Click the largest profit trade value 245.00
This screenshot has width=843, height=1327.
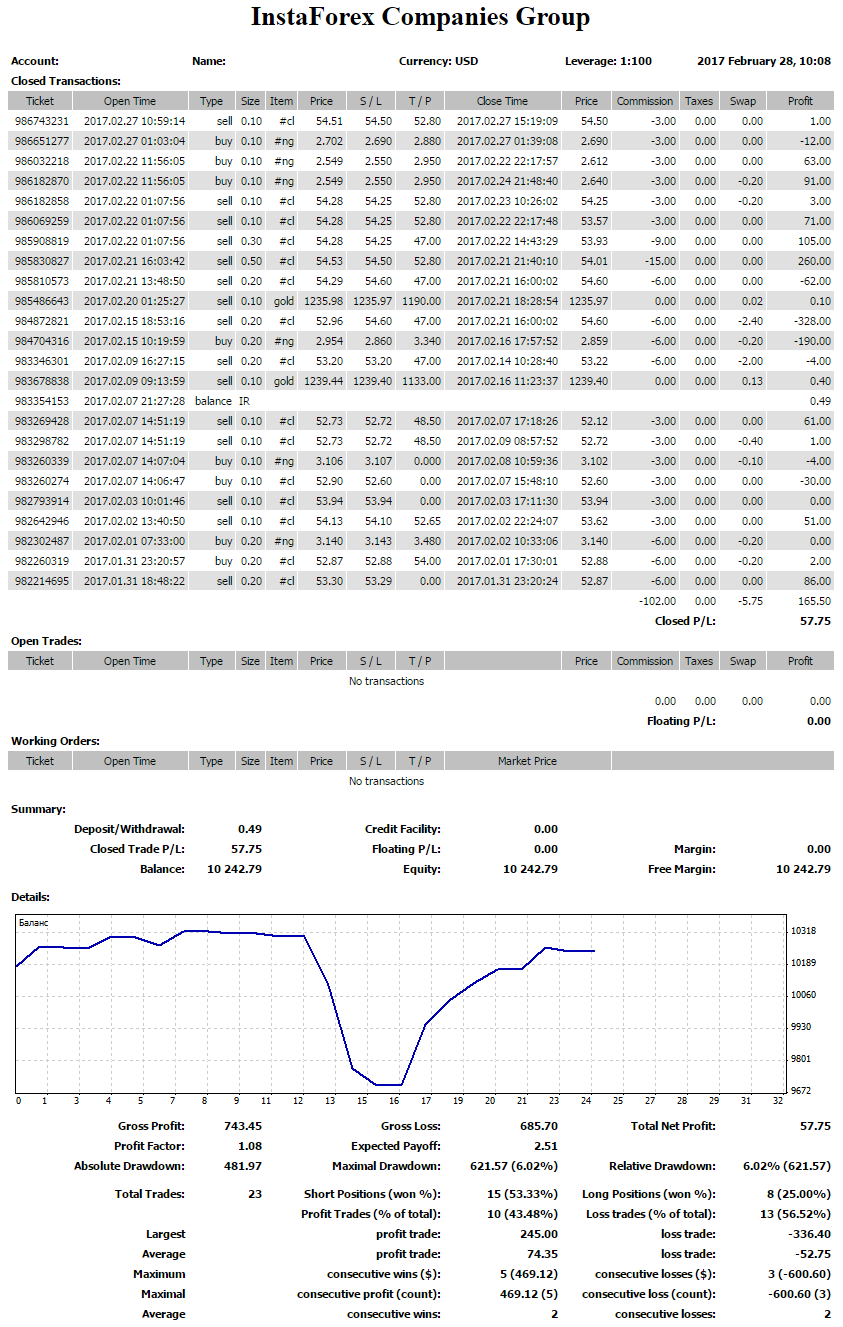click(x=540, y=1234)
